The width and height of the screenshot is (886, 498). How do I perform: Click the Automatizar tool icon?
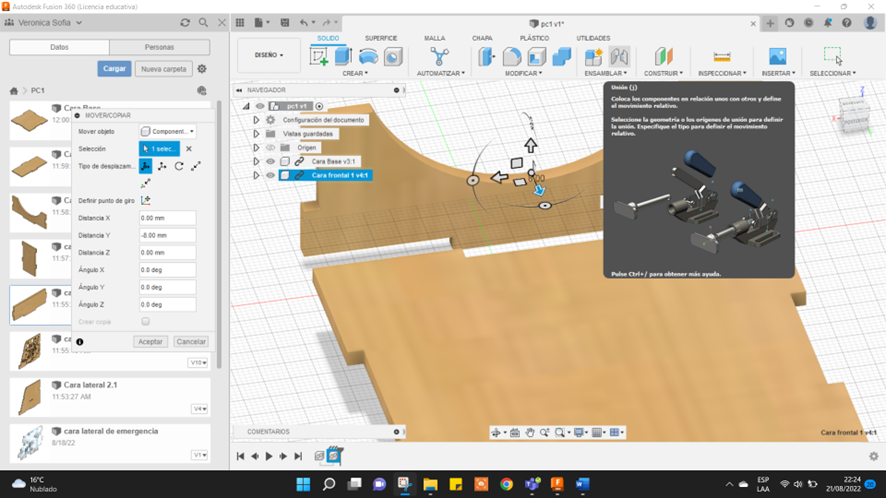pos(439,57)
